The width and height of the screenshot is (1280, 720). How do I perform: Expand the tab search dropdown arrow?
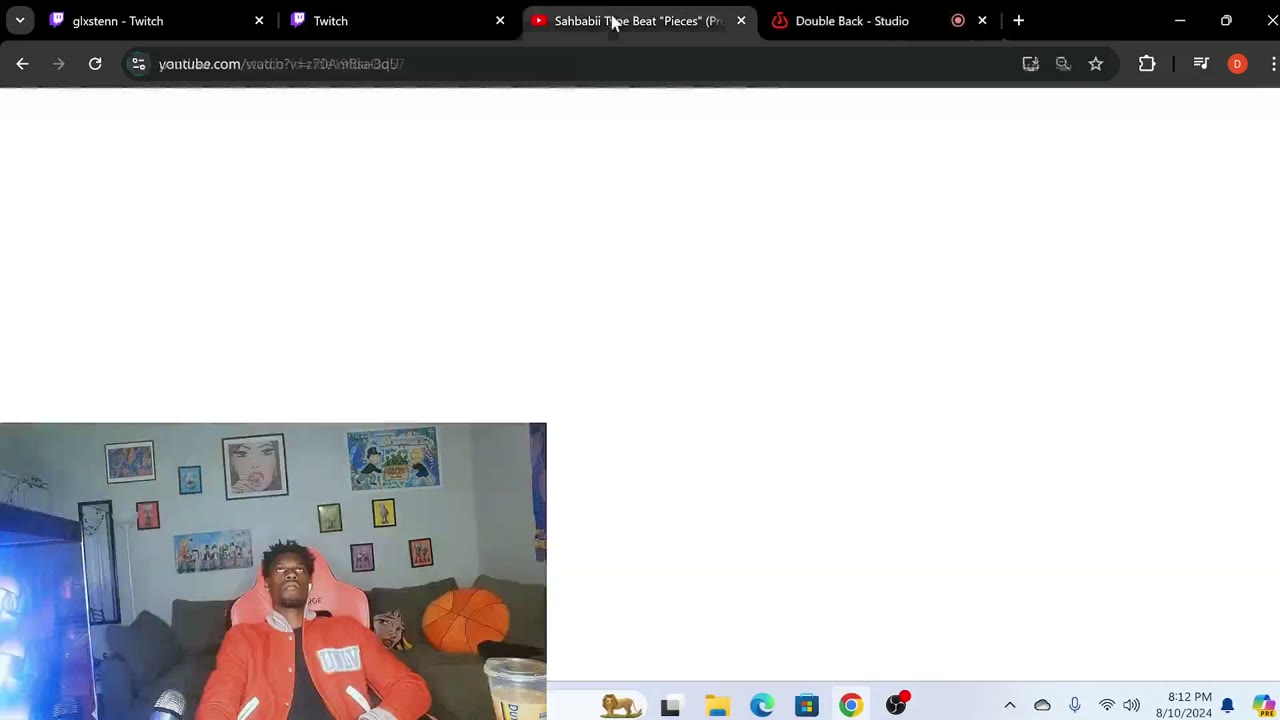(x=19, y=20)
